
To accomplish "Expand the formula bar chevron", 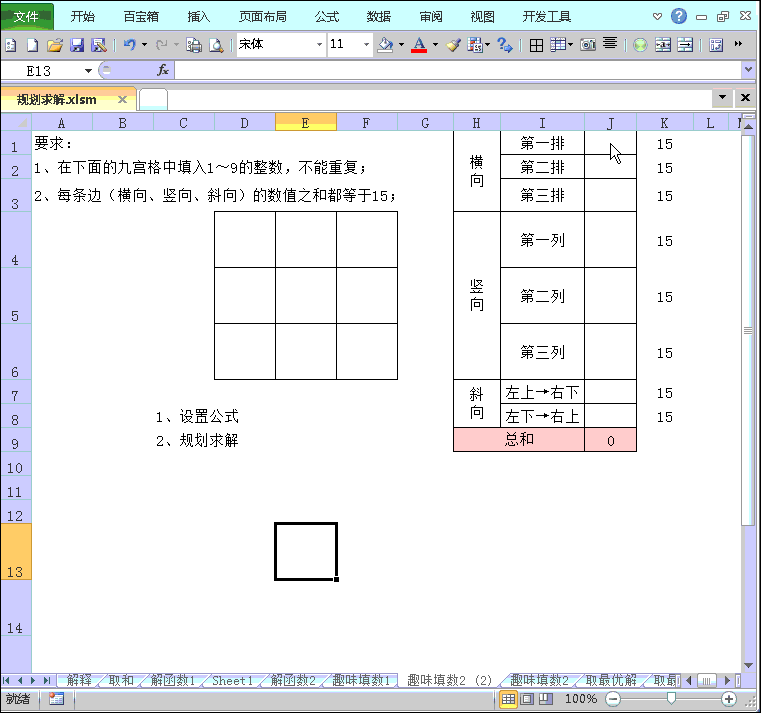I will [x=748, y=70].
